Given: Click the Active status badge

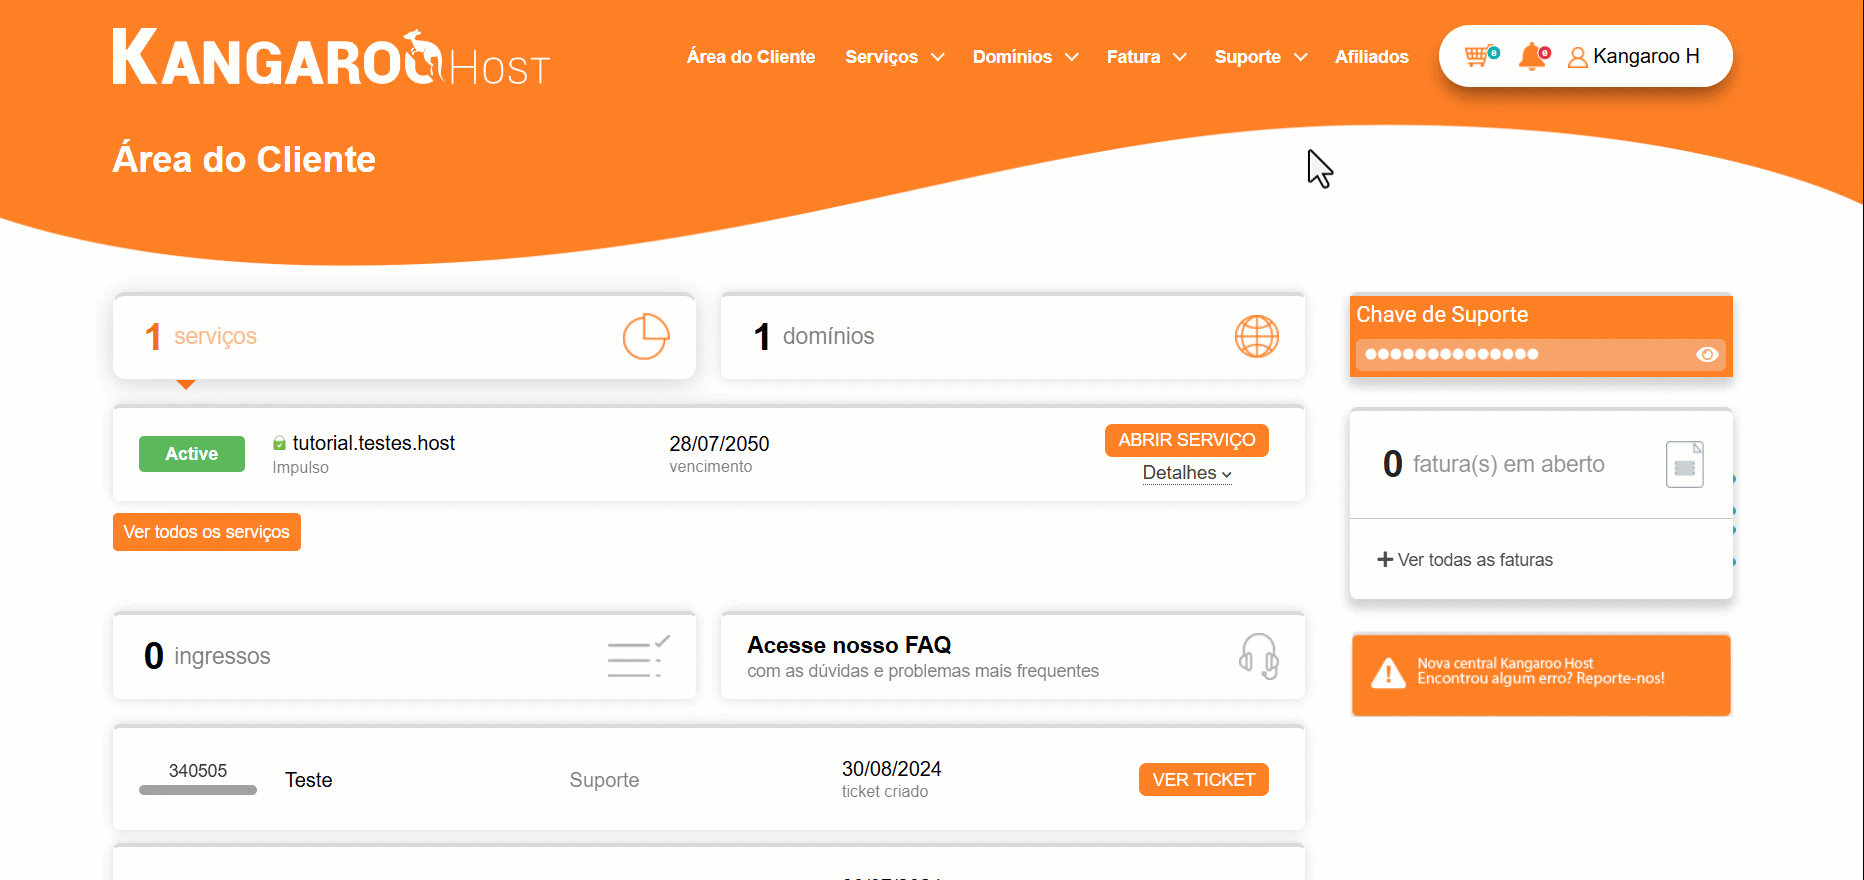Looking at the screenshot, I should click(x=192, y=454).
